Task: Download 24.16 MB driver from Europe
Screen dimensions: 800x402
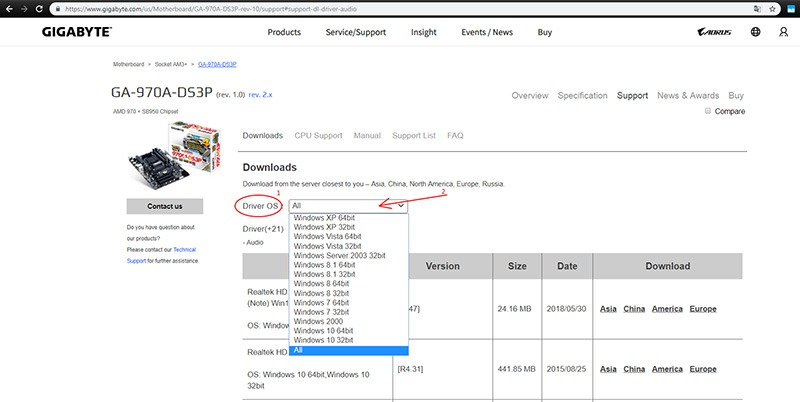Action: pos(703,309)
